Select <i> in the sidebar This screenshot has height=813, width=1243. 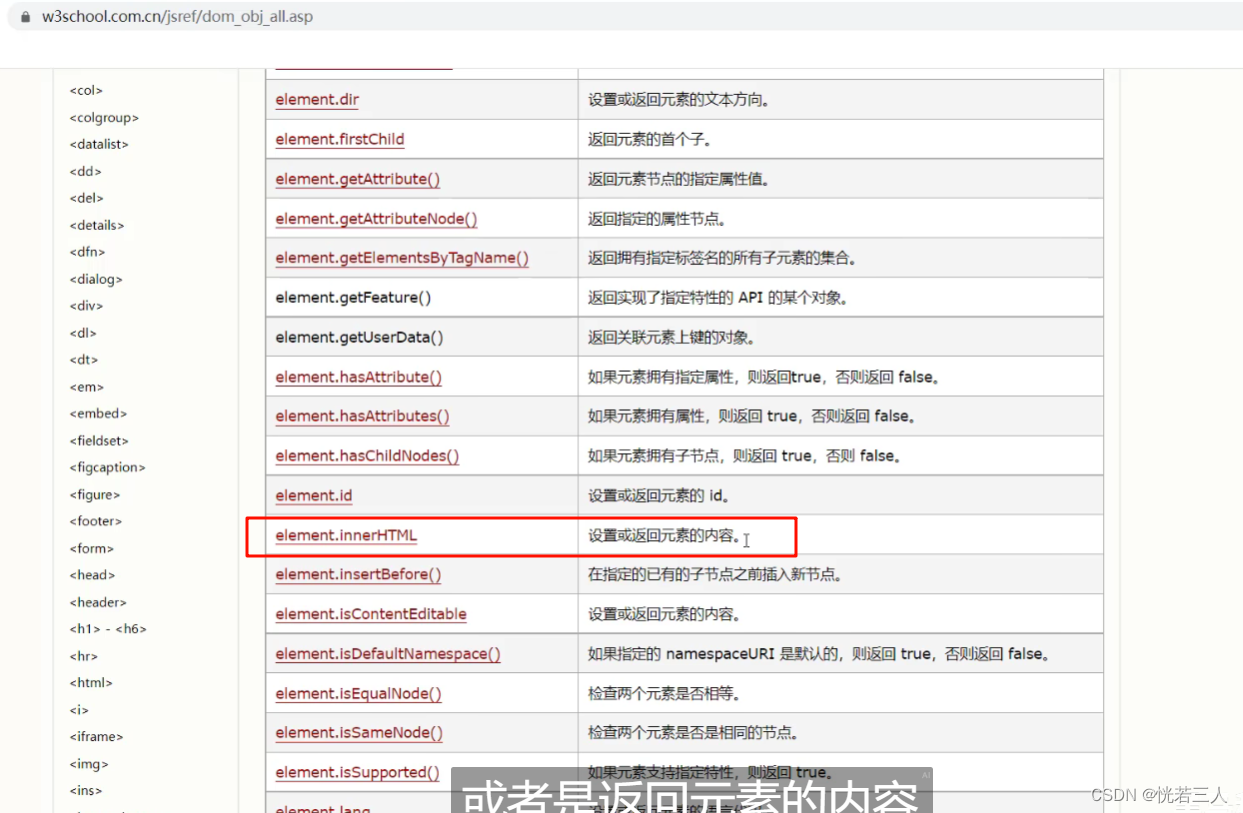(79, 710)
